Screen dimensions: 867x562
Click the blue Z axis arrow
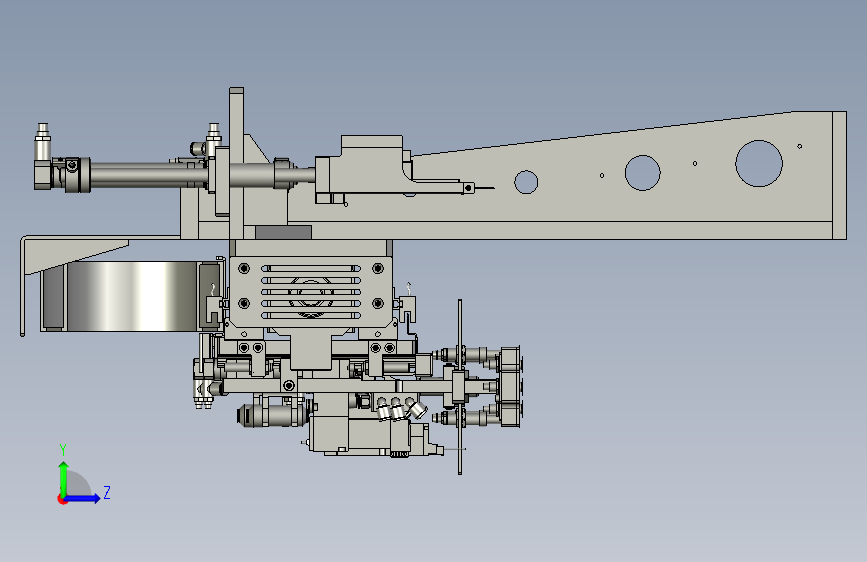coord(83,498)
